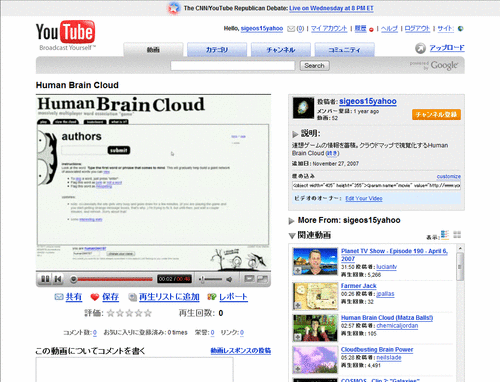Click the report flag icon
The image size is (500, 382).
coord(212,296)
